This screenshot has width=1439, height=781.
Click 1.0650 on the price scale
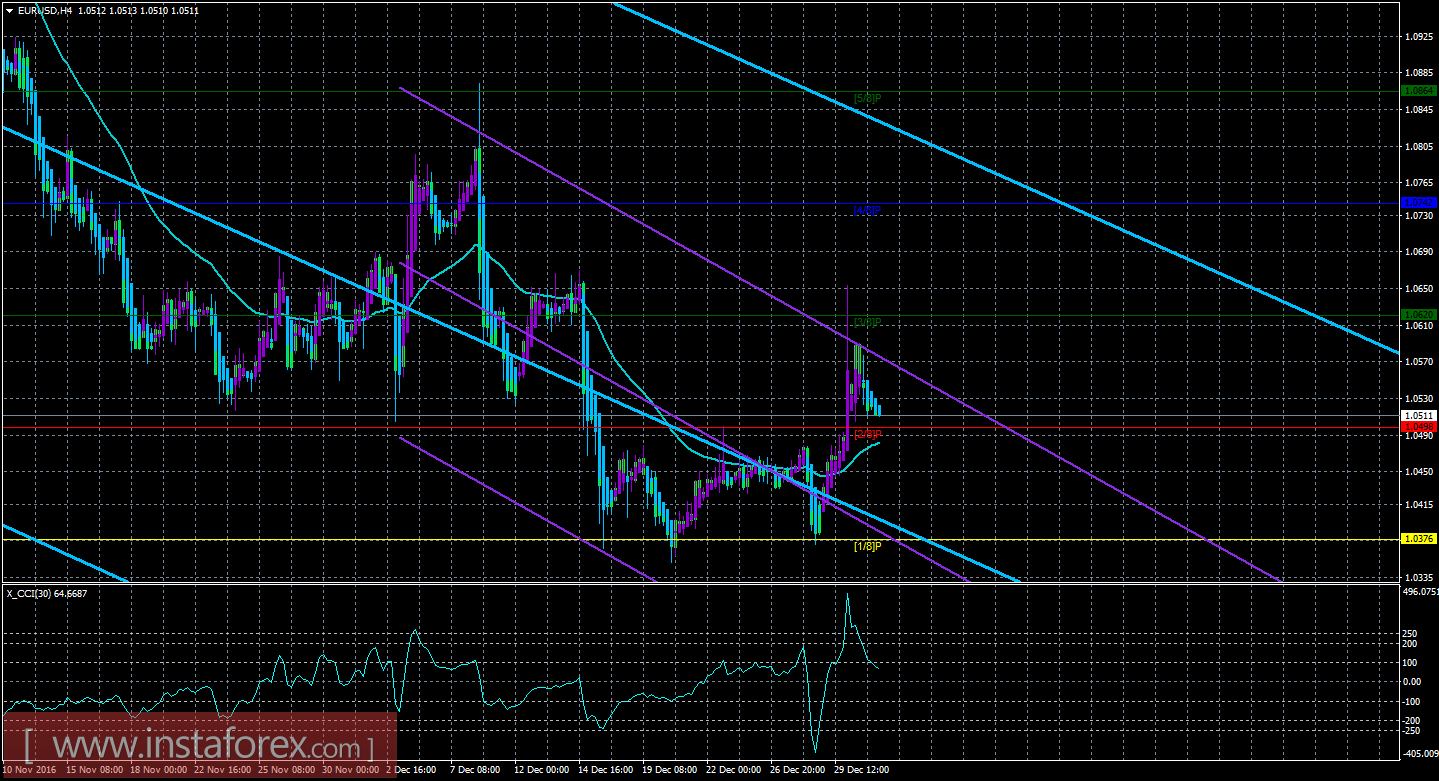[x=1420, y=289]
